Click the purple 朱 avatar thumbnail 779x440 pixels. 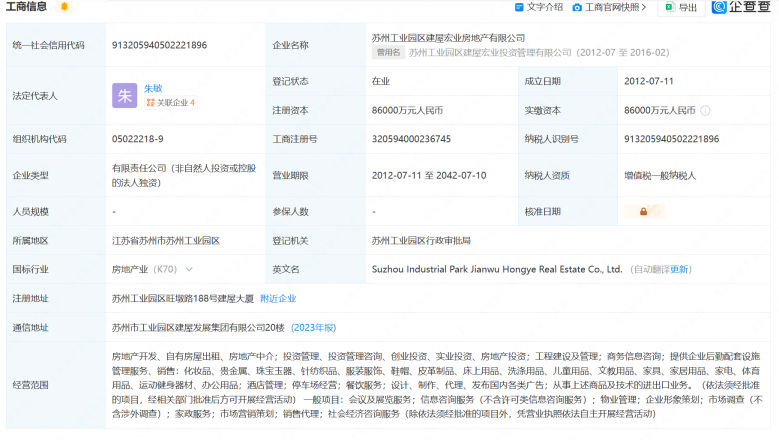tap(124, 95)
